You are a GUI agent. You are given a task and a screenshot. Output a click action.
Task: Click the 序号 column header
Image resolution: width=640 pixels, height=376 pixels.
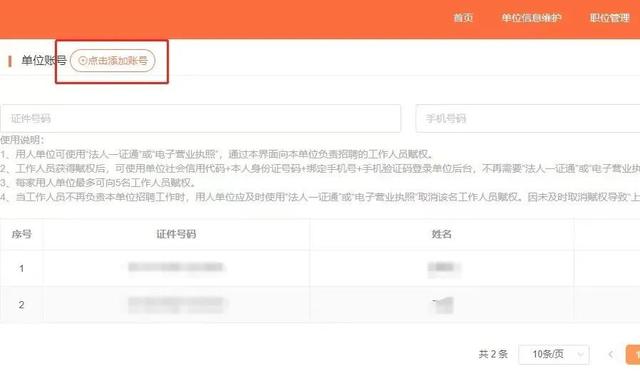(x=22, y=234)
